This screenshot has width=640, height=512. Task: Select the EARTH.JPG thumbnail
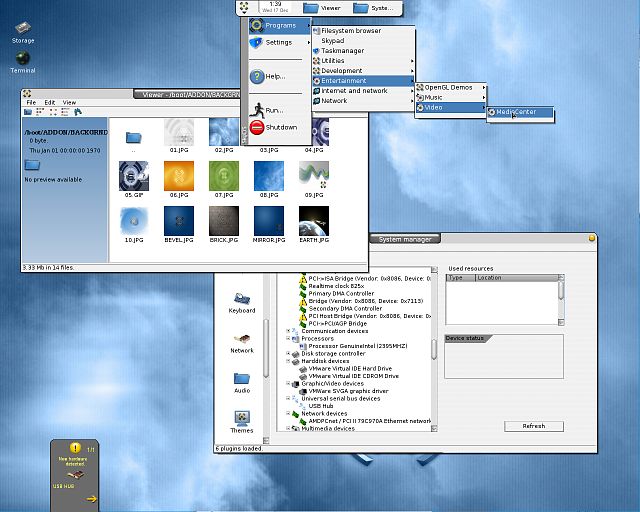313,222
